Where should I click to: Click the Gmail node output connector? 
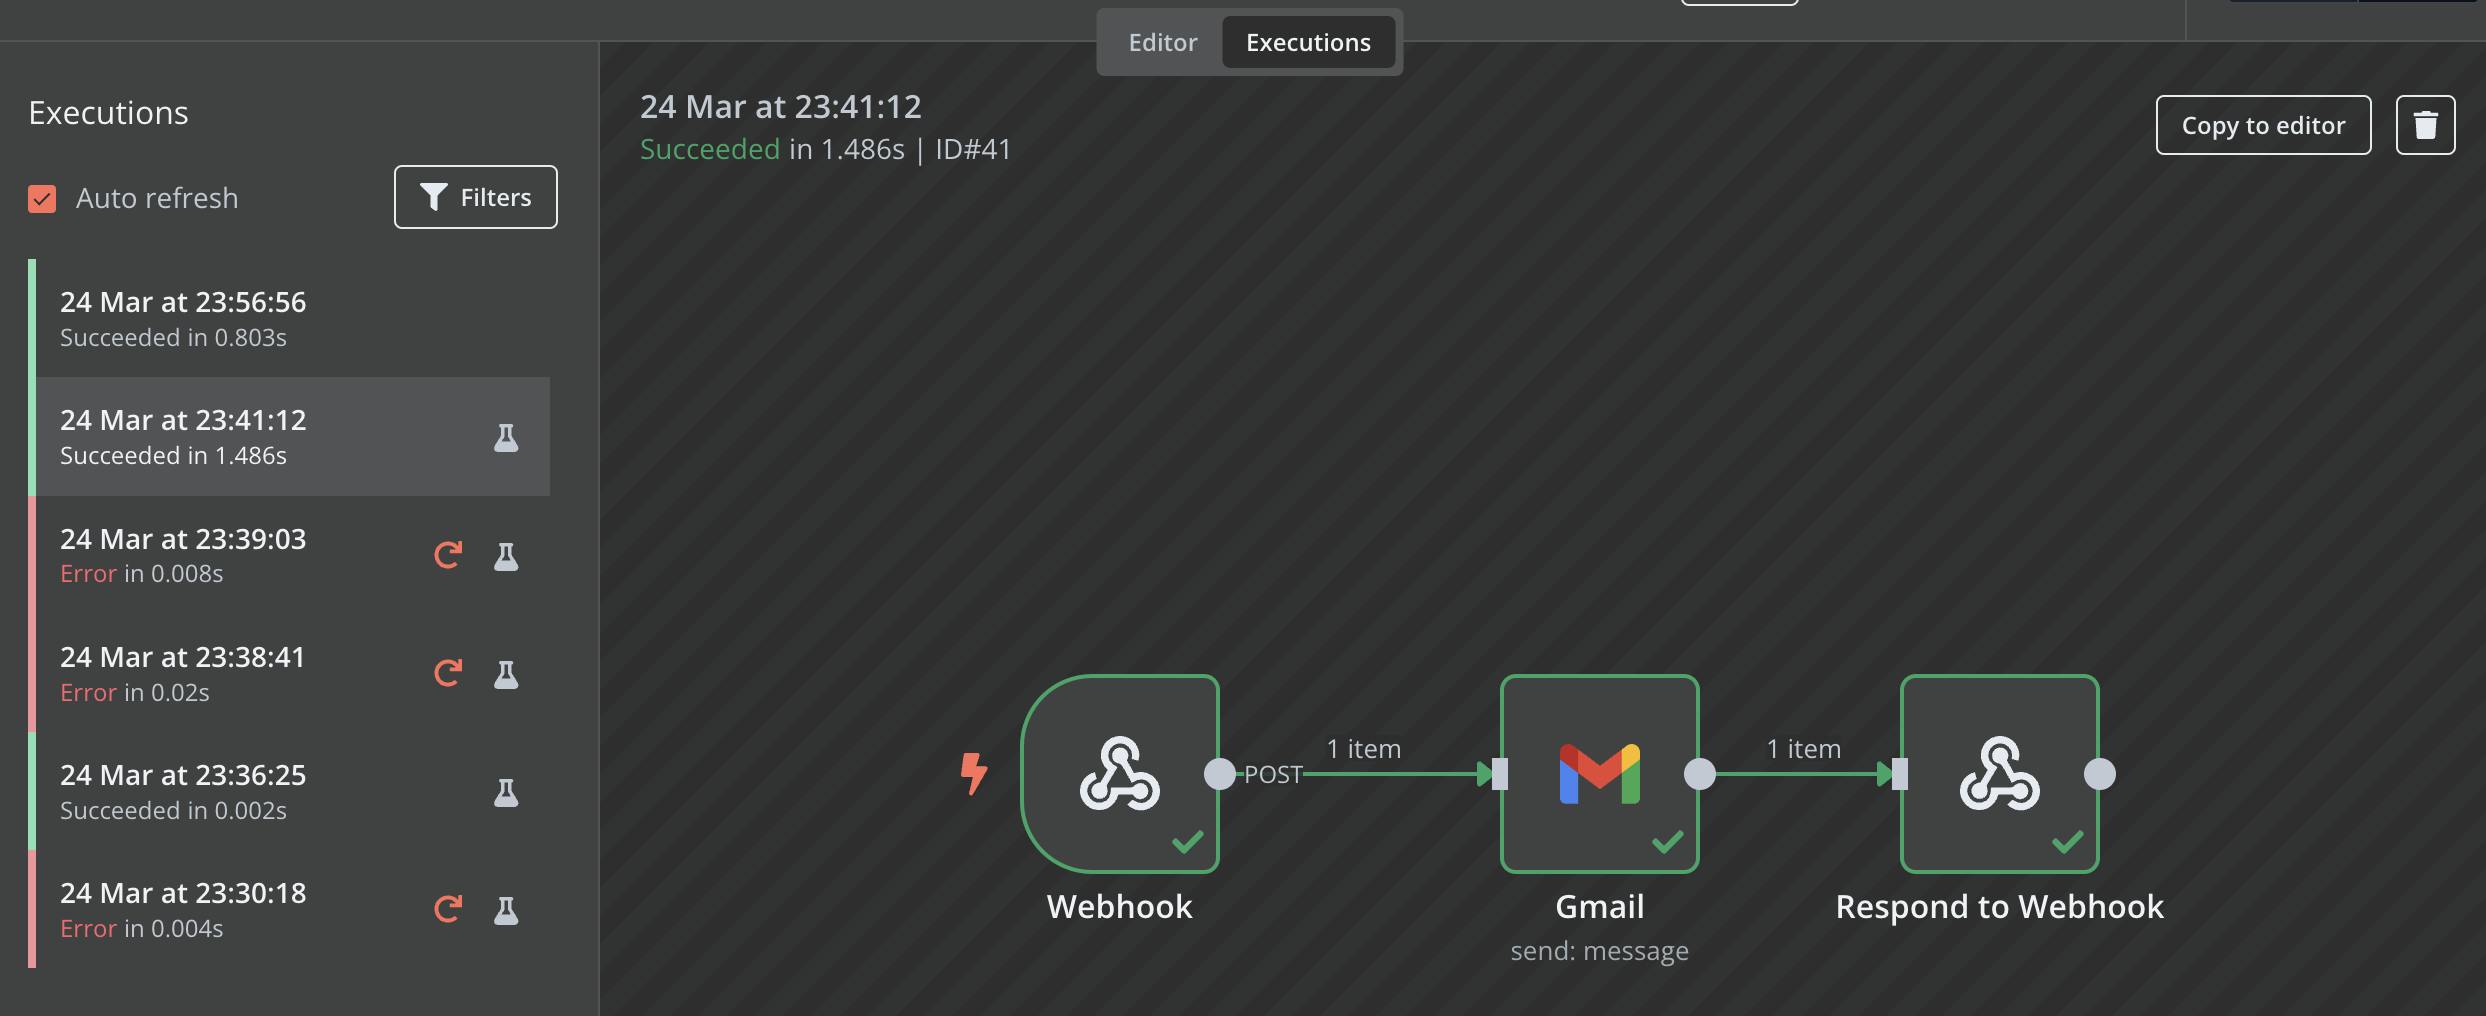coord(1699,774)
